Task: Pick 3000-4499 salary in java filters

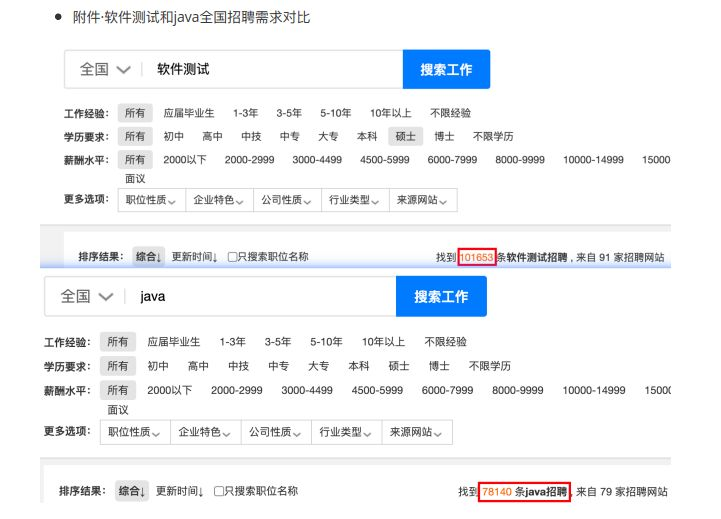Action: click(307, 391)
